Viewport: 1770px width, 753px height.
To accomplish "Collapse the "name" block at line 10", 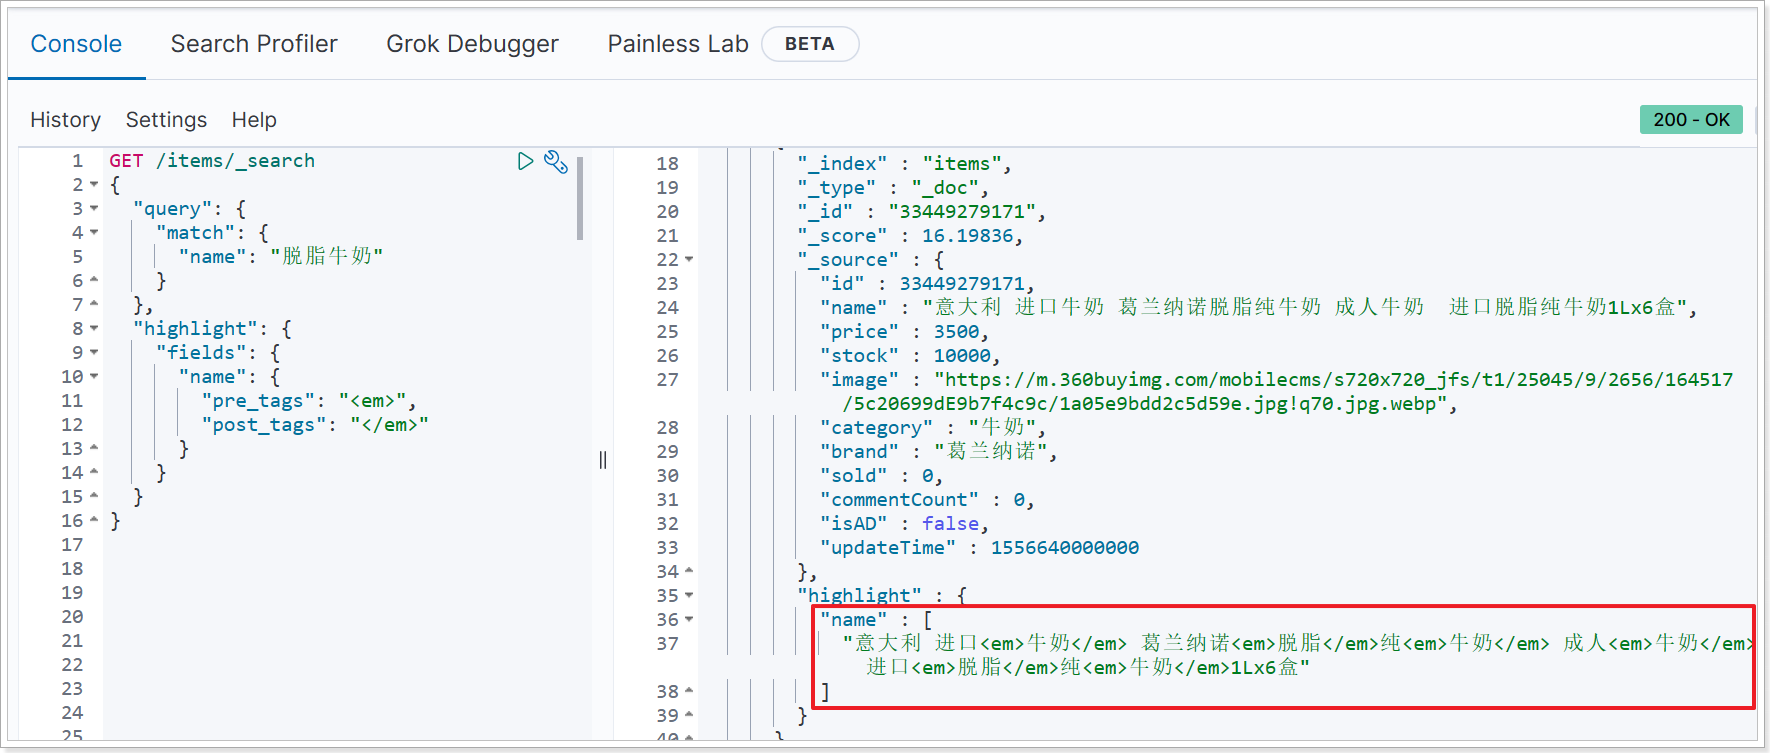I will click(94, 377).
